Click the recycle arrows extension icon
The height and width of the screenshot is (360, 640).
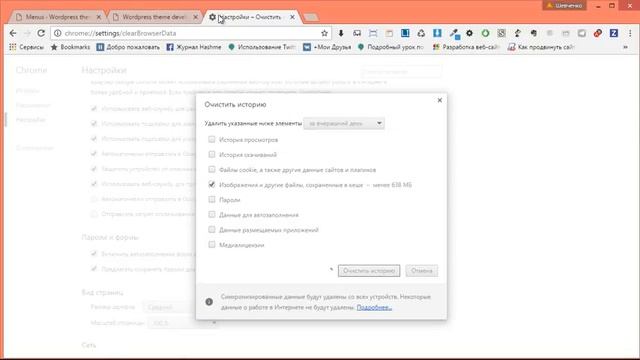tap(421, 33)
